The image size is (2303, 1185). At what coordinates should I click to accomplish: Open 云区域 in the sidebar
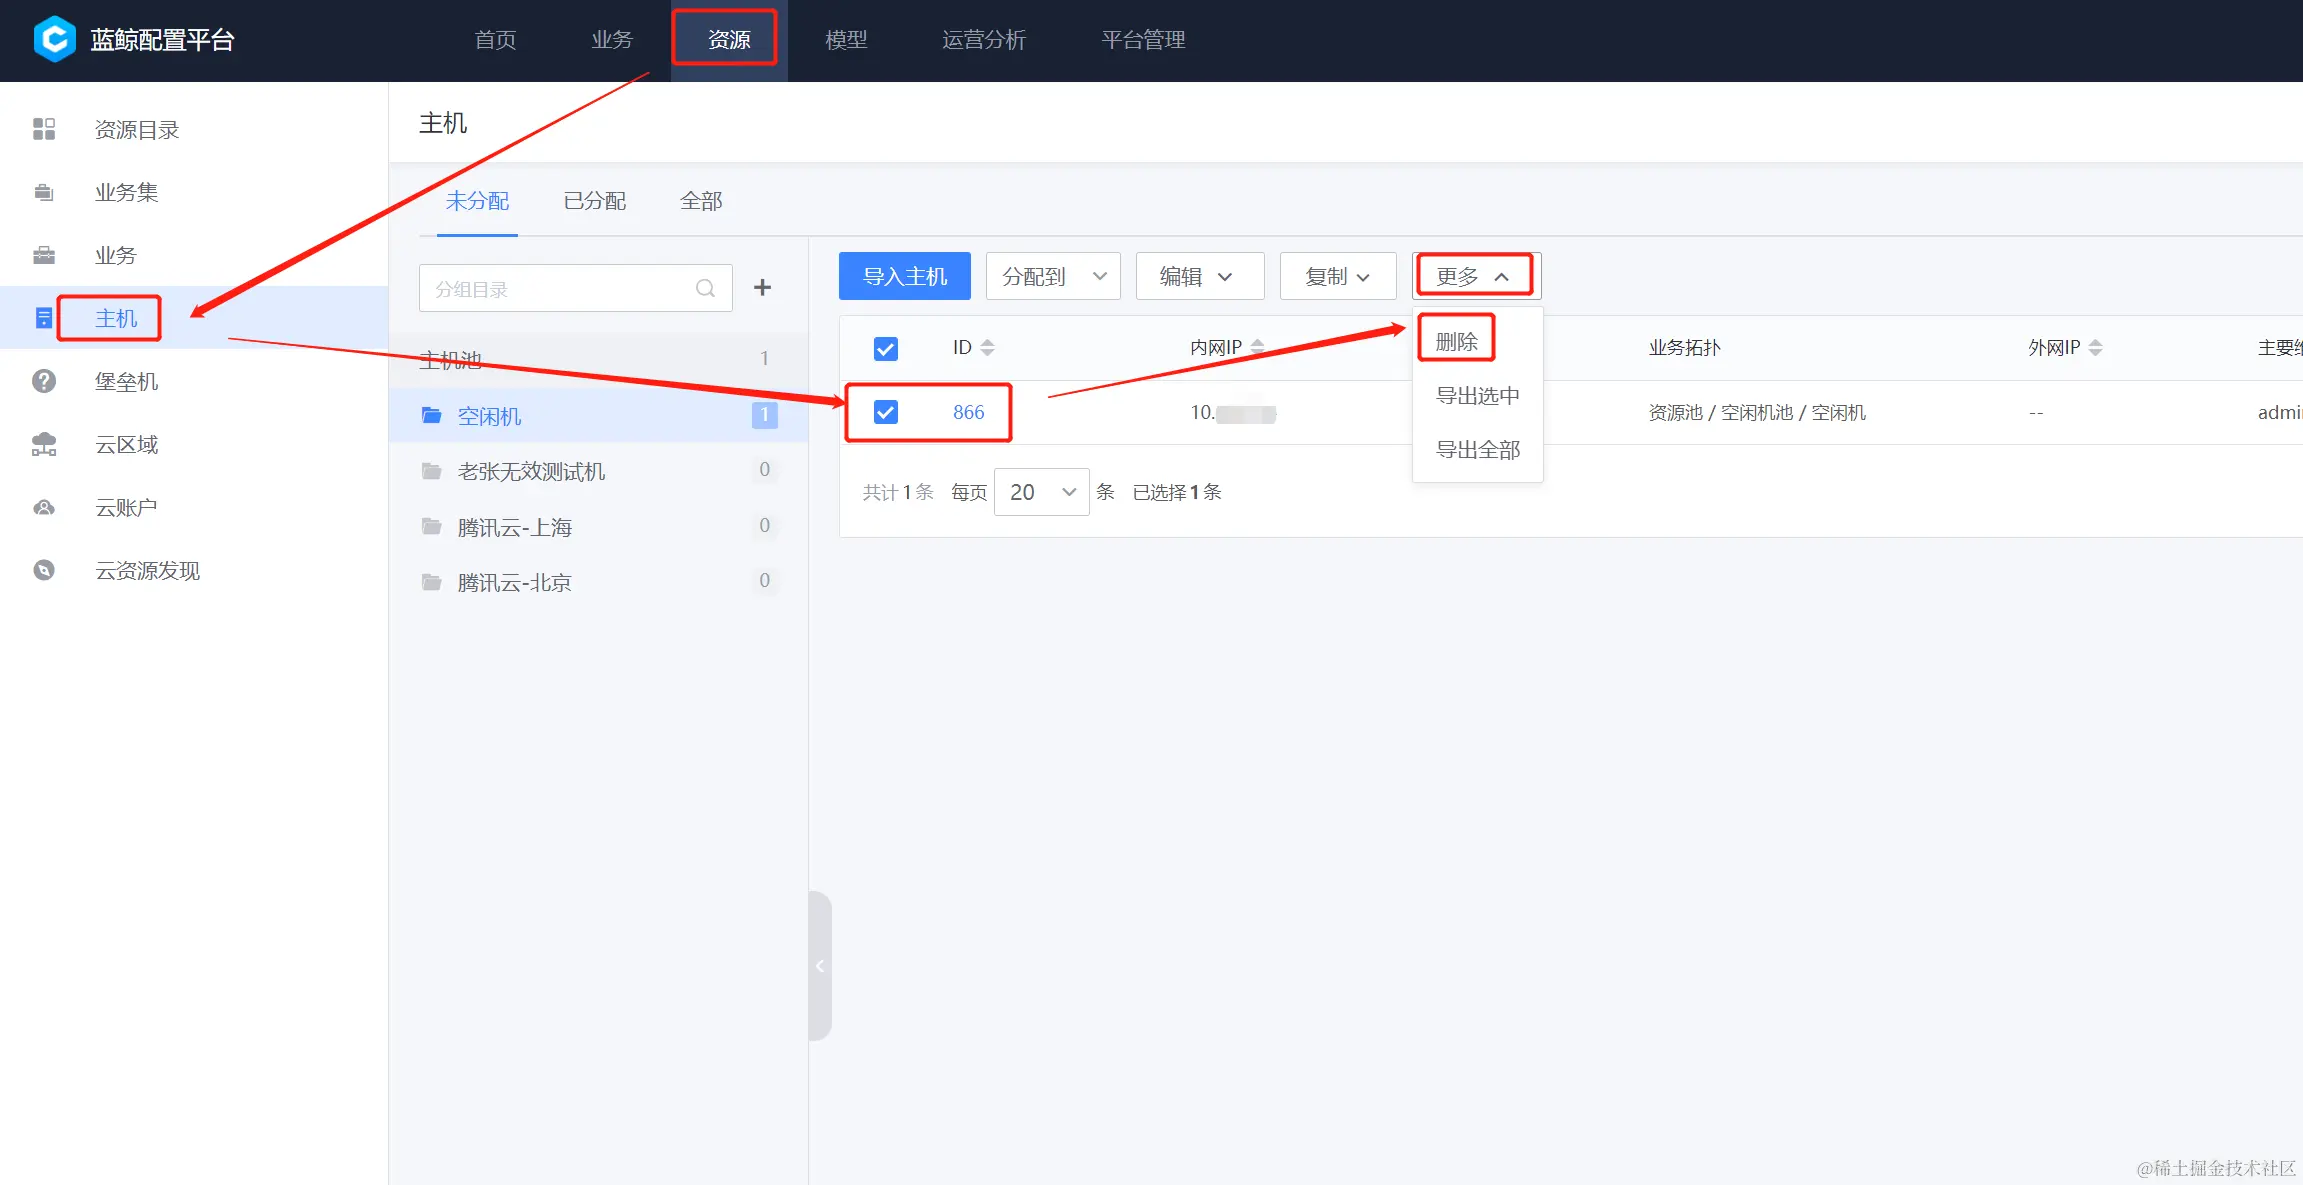click(x=127, y=444)
